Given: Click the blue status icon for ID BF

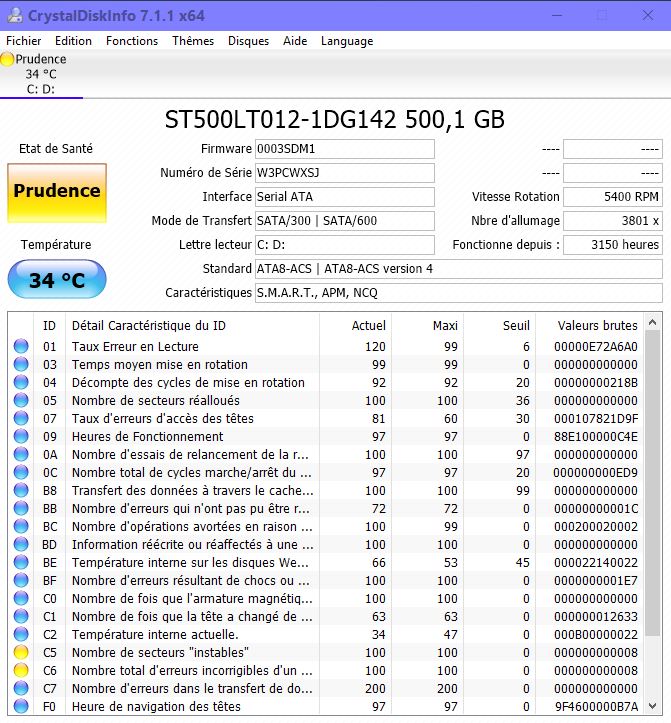Looking at the screenshot, I should (x=21, y=580).
